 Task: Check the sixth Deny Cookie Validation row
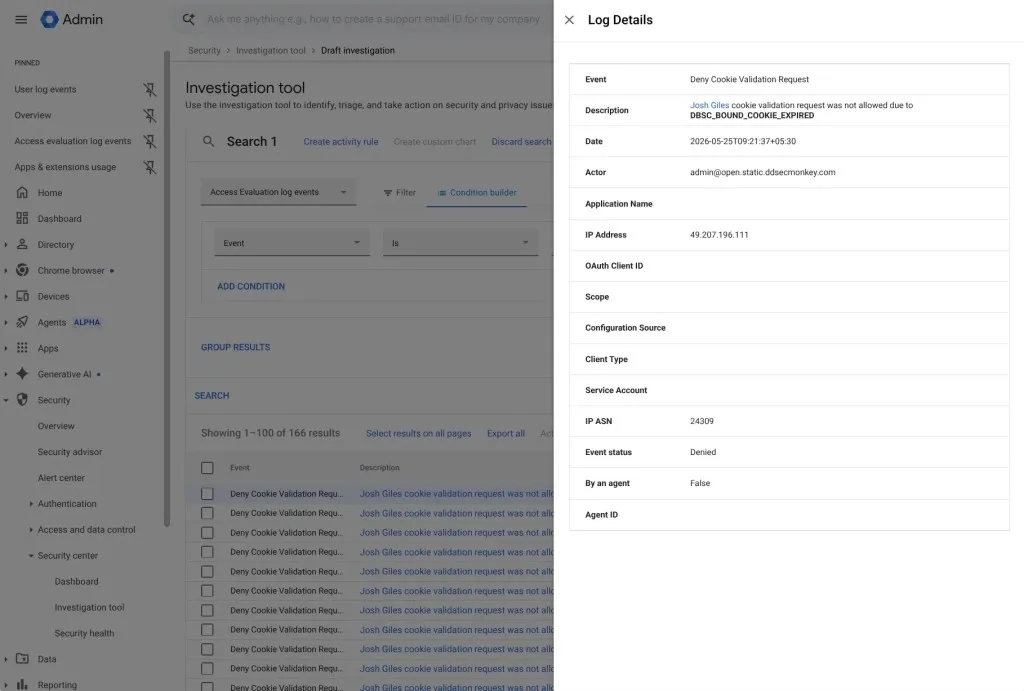coord(207,590)
